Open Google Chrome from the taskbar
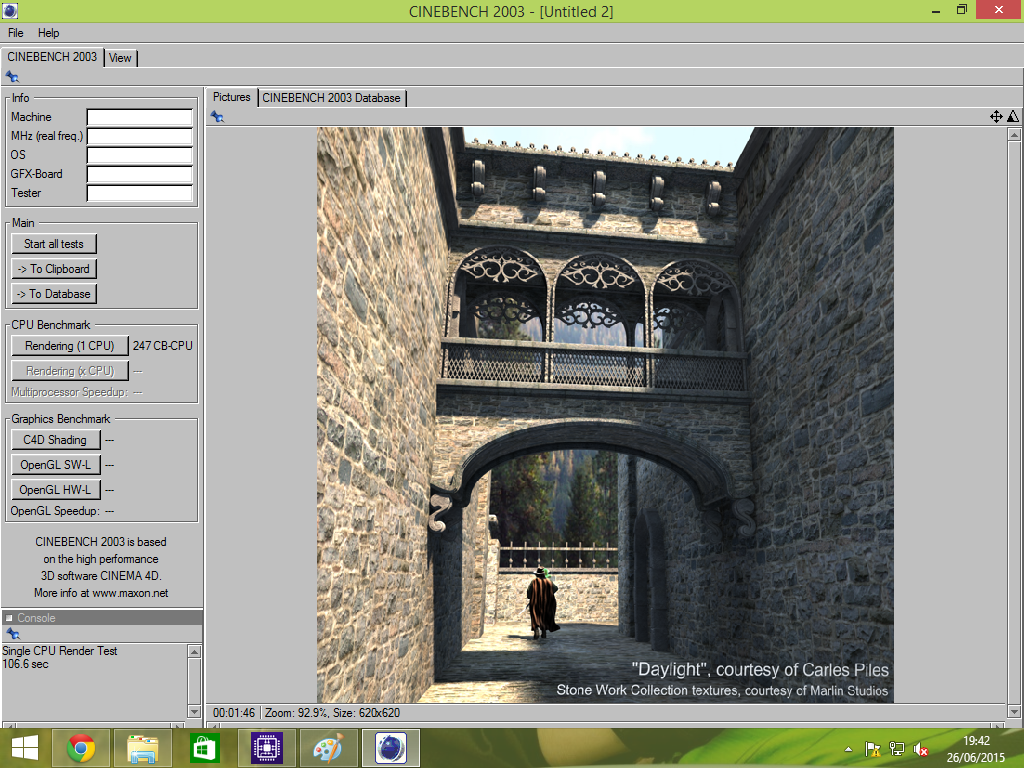 pos(81,748)
